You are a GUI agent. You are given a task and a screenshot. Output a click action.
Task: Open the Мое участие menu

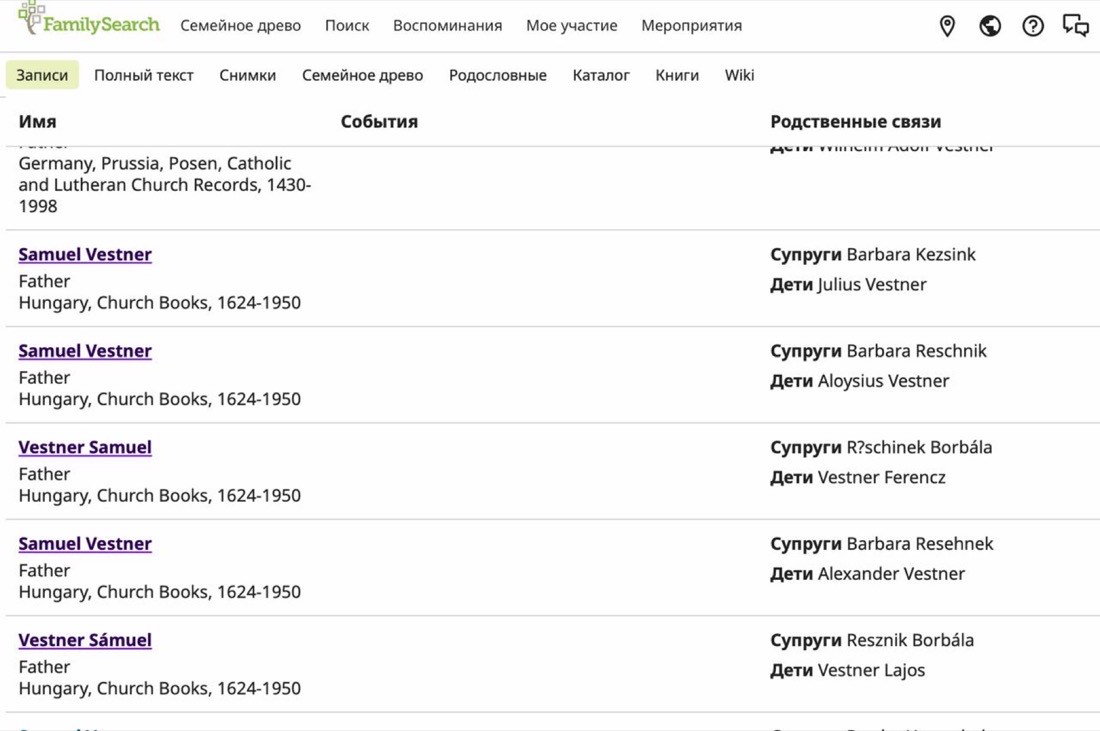(572, 25)
